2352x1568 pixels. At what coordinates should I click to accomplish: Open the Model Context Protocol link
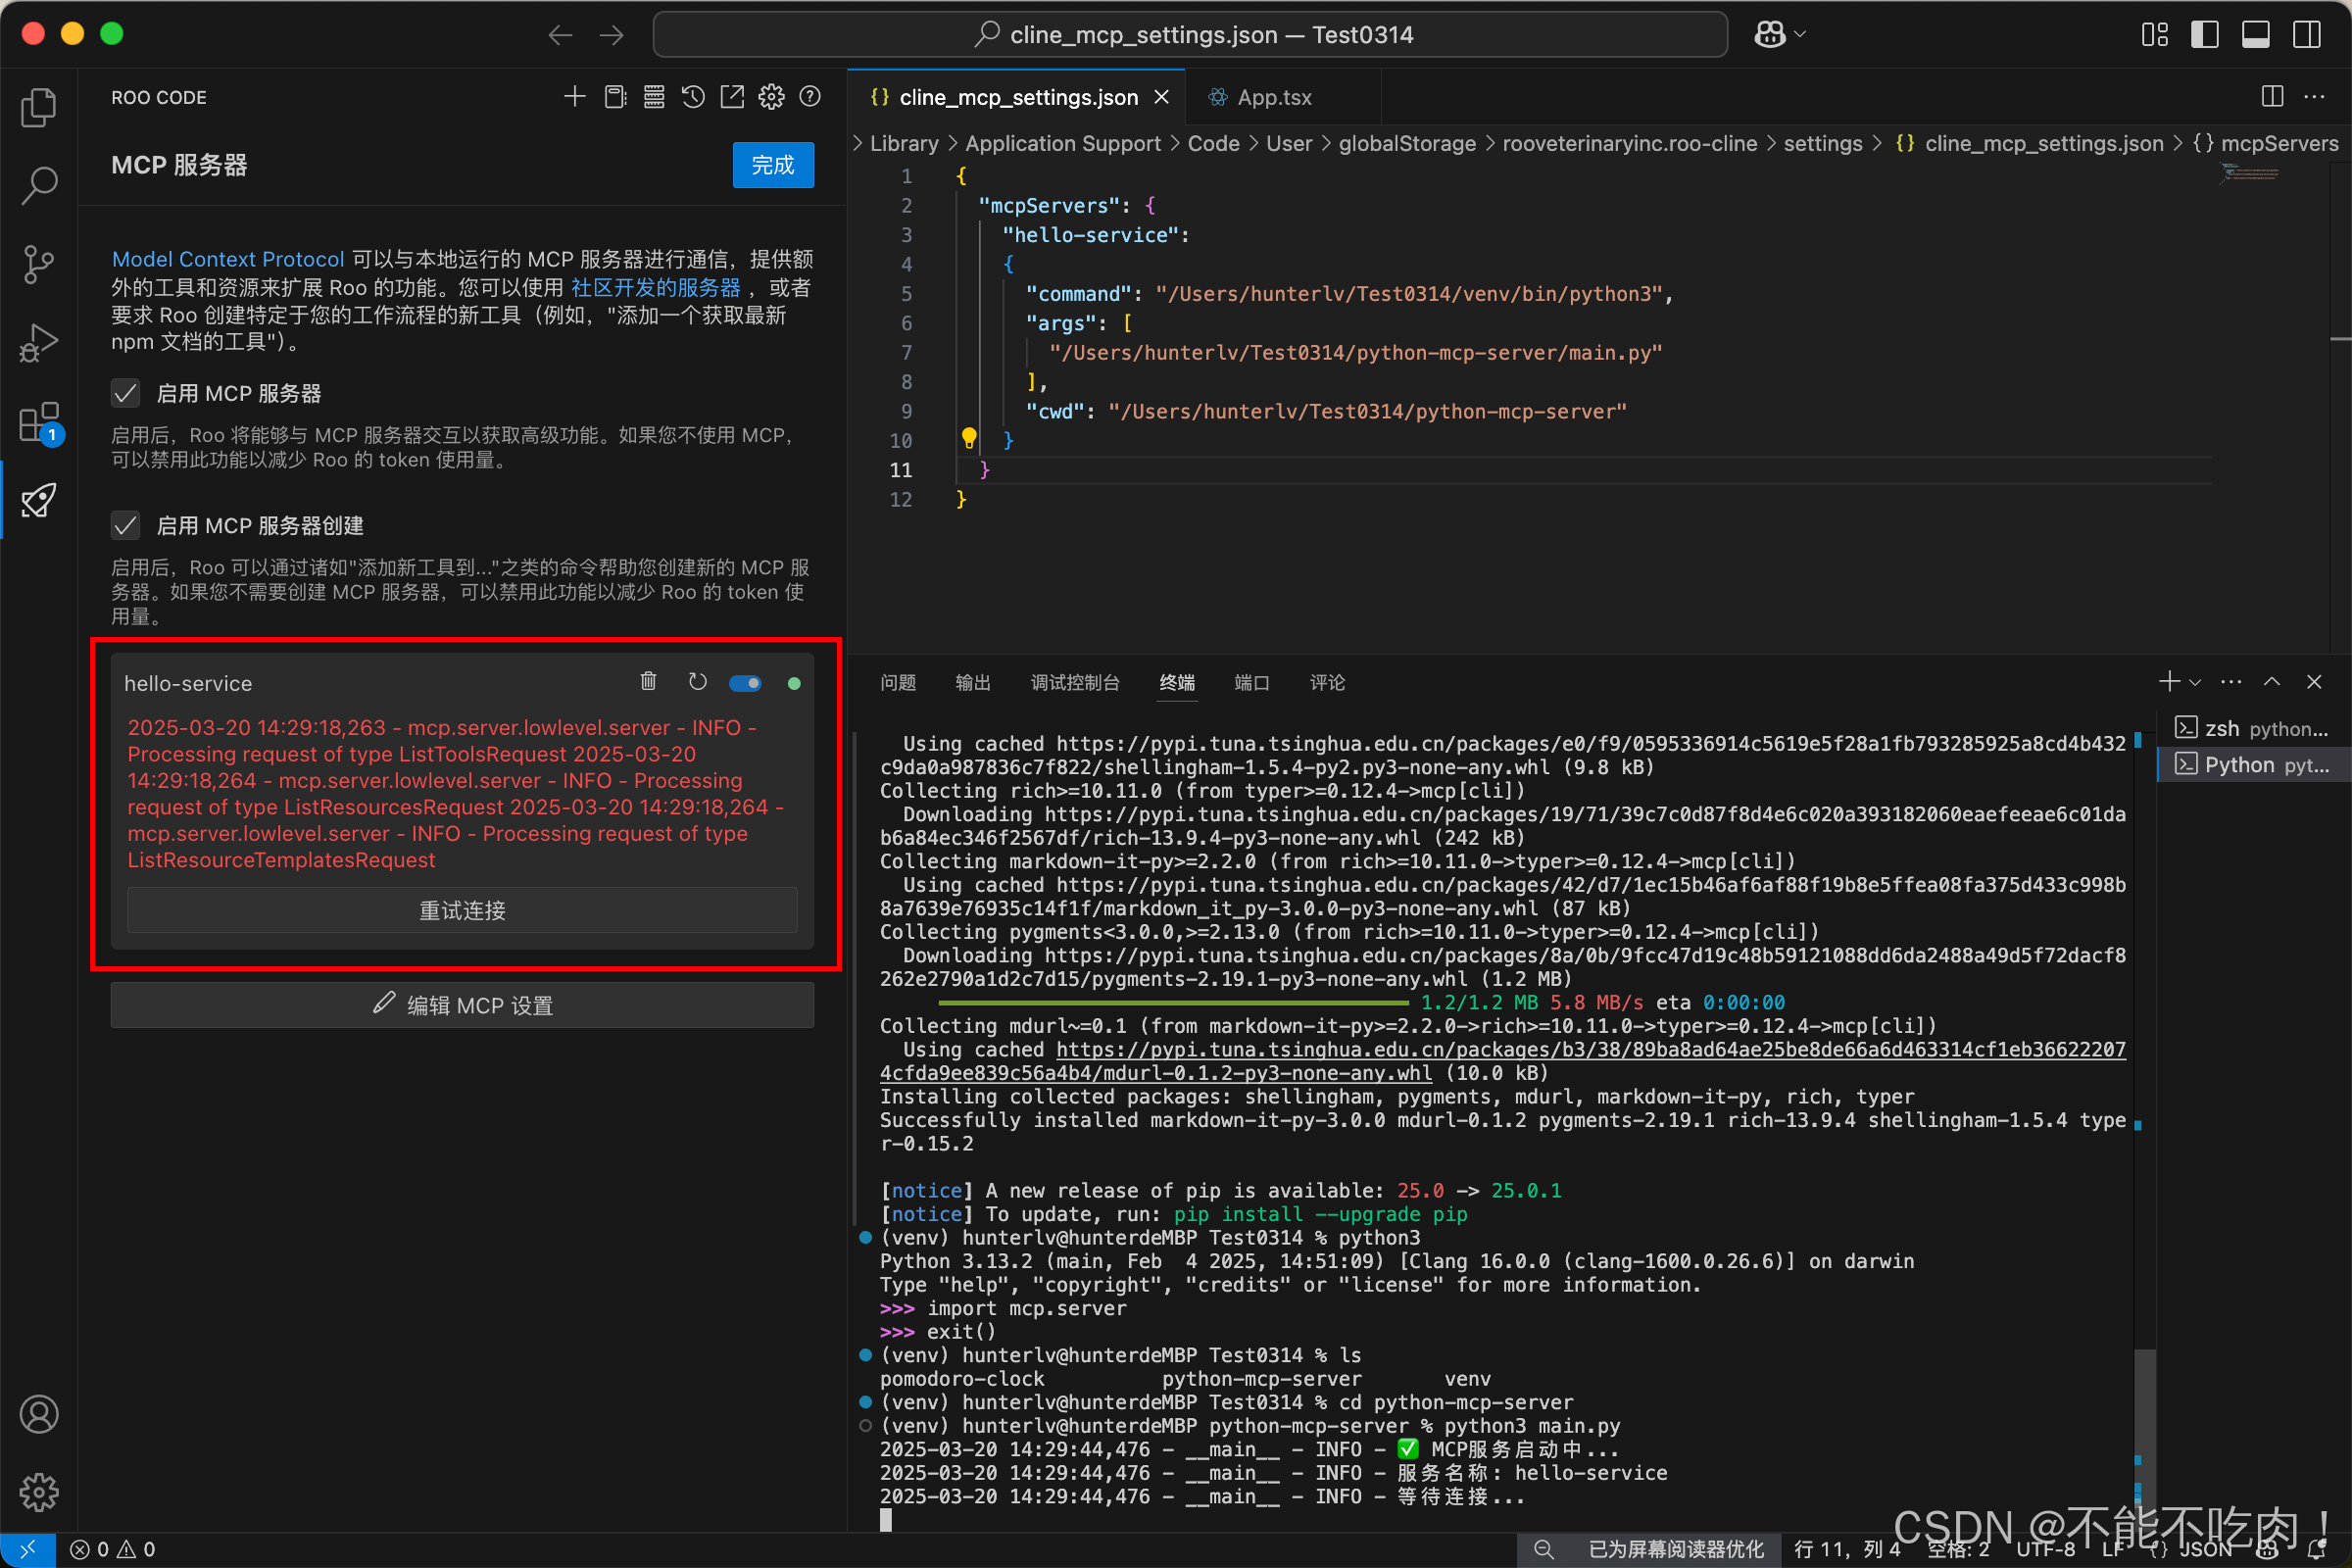click(x=228, y=259)
